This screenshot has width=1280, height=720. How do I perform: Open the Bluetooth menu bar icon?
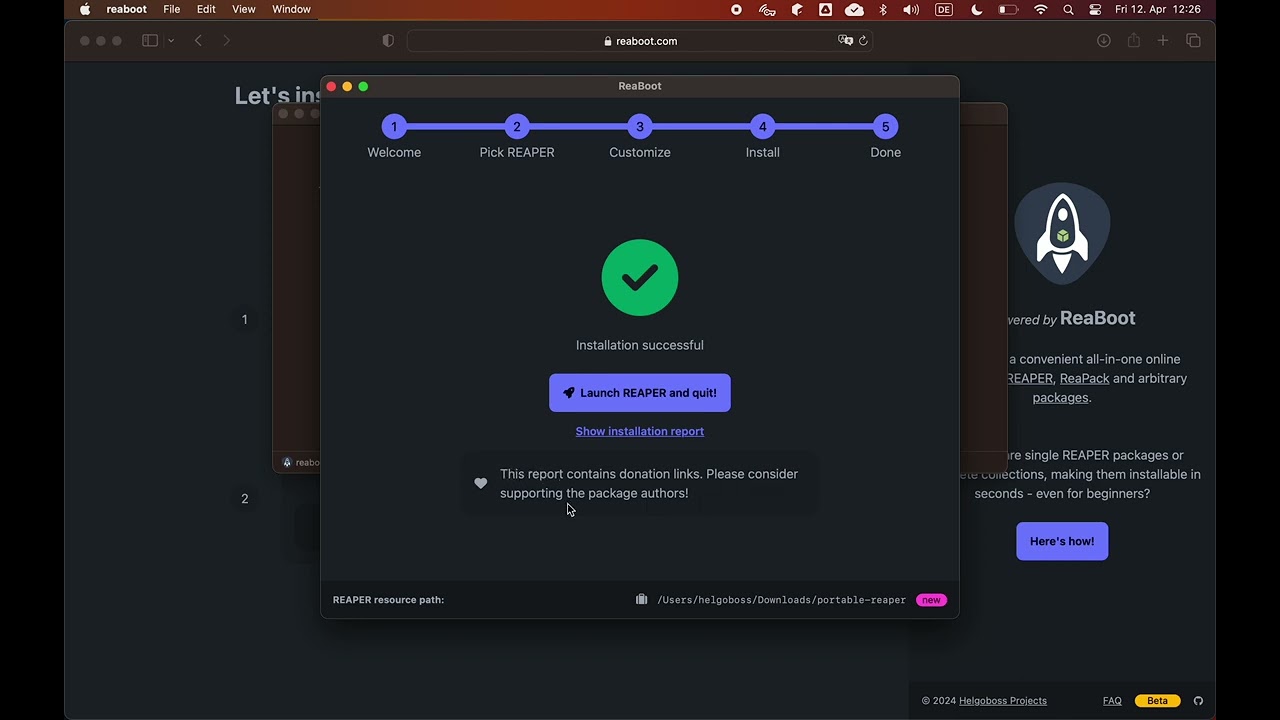pyautogui.click(x=883, y=10)
